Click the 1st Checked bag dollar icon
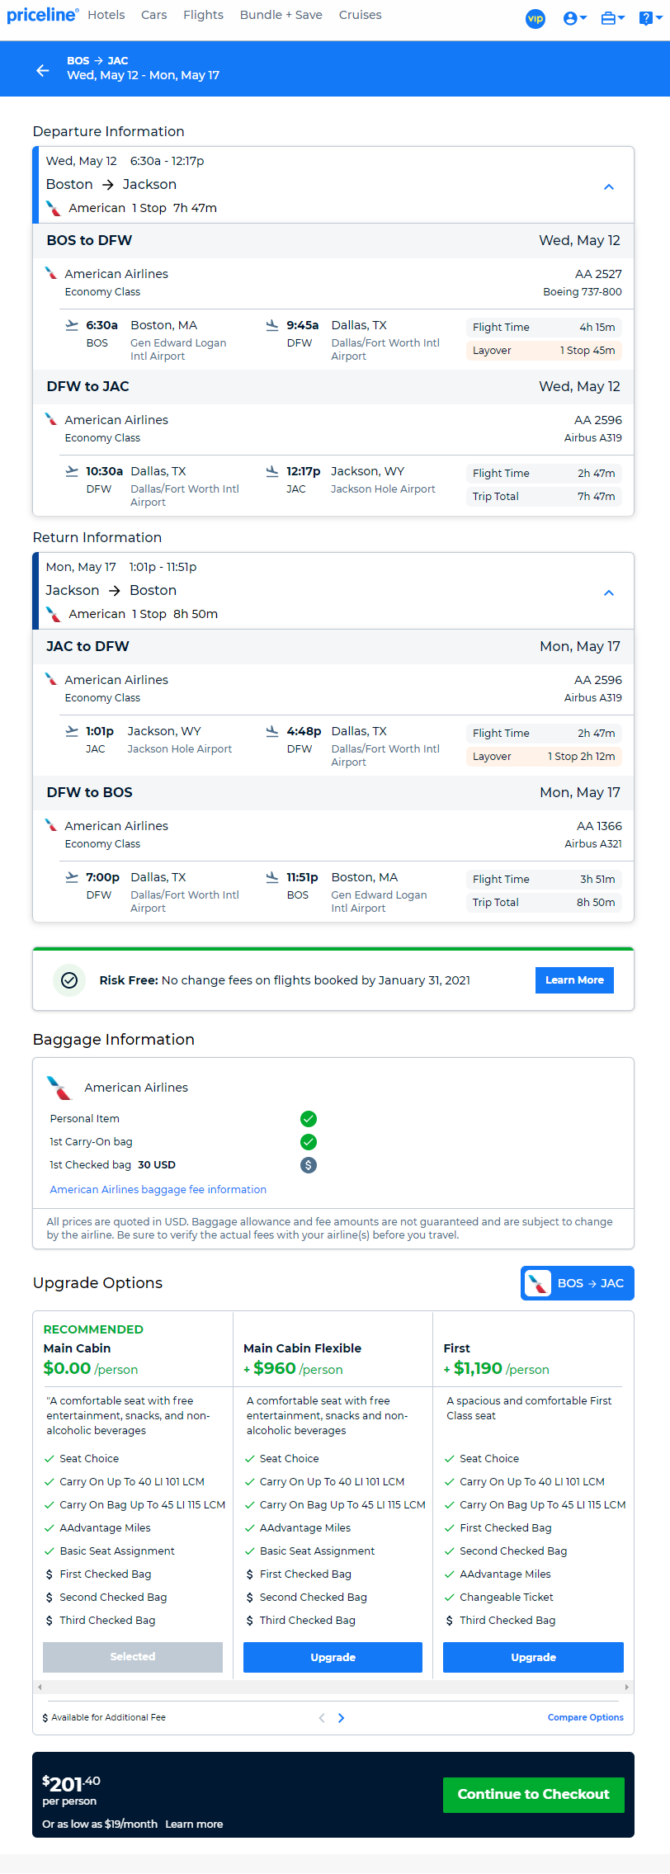670x1874 pixels. pos(309,1165)
